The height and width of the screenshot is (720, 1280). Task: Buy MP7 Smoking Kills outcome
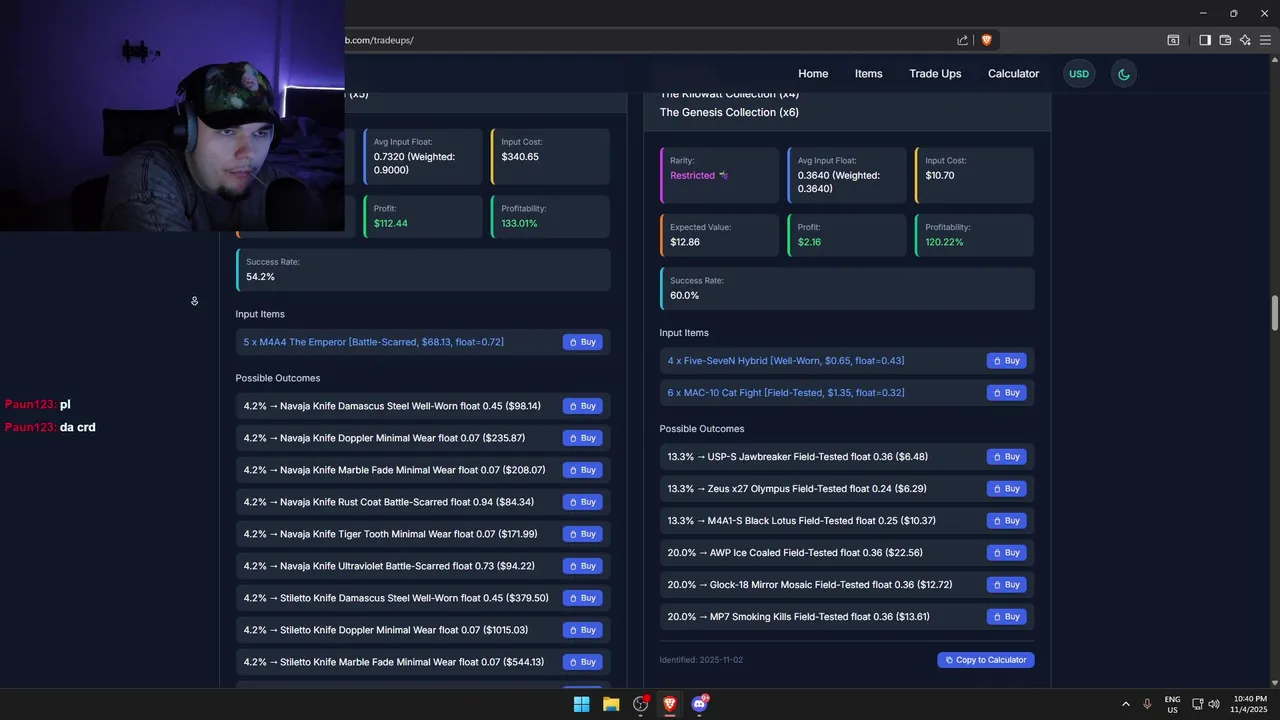tap(1007, 617)
